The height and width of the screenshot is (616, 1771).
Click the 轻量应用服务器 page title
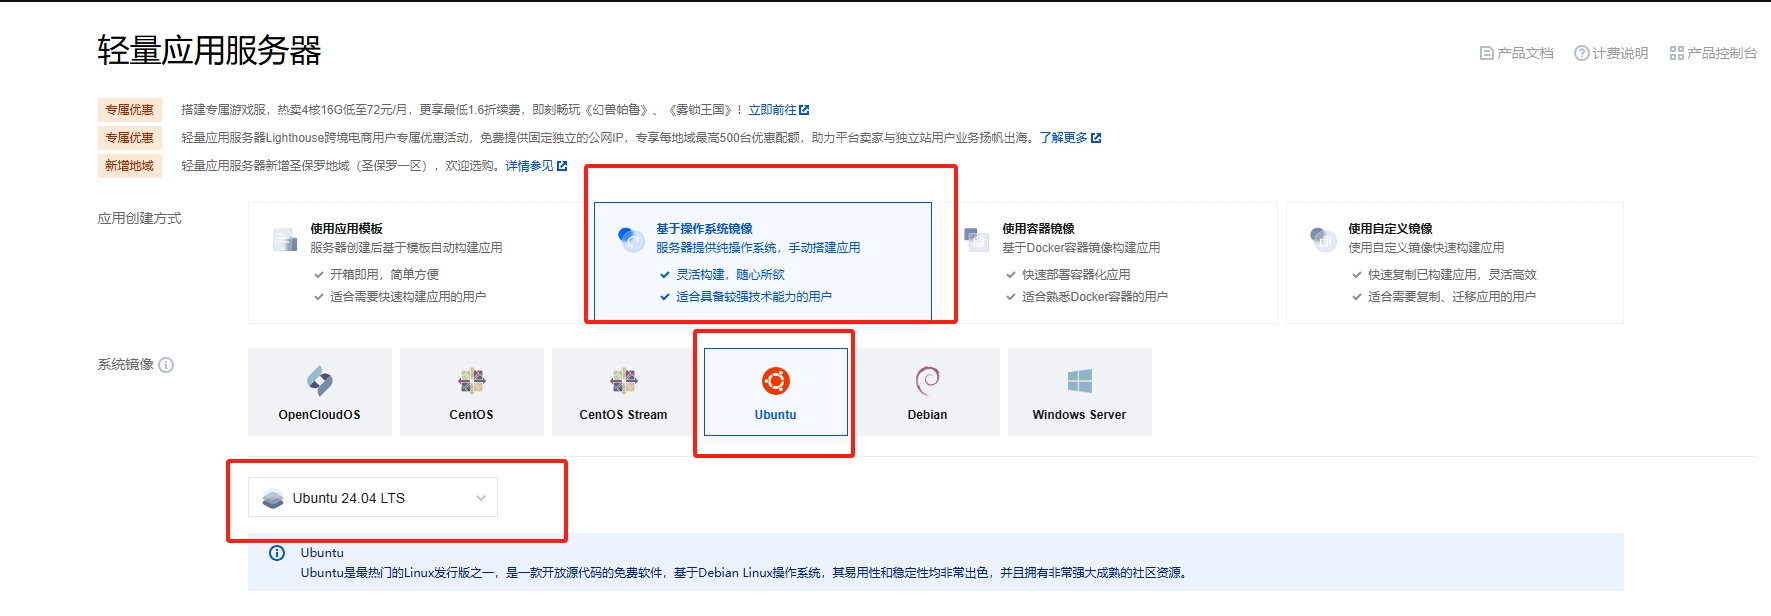pyautogui.click(x=209, y=50)
